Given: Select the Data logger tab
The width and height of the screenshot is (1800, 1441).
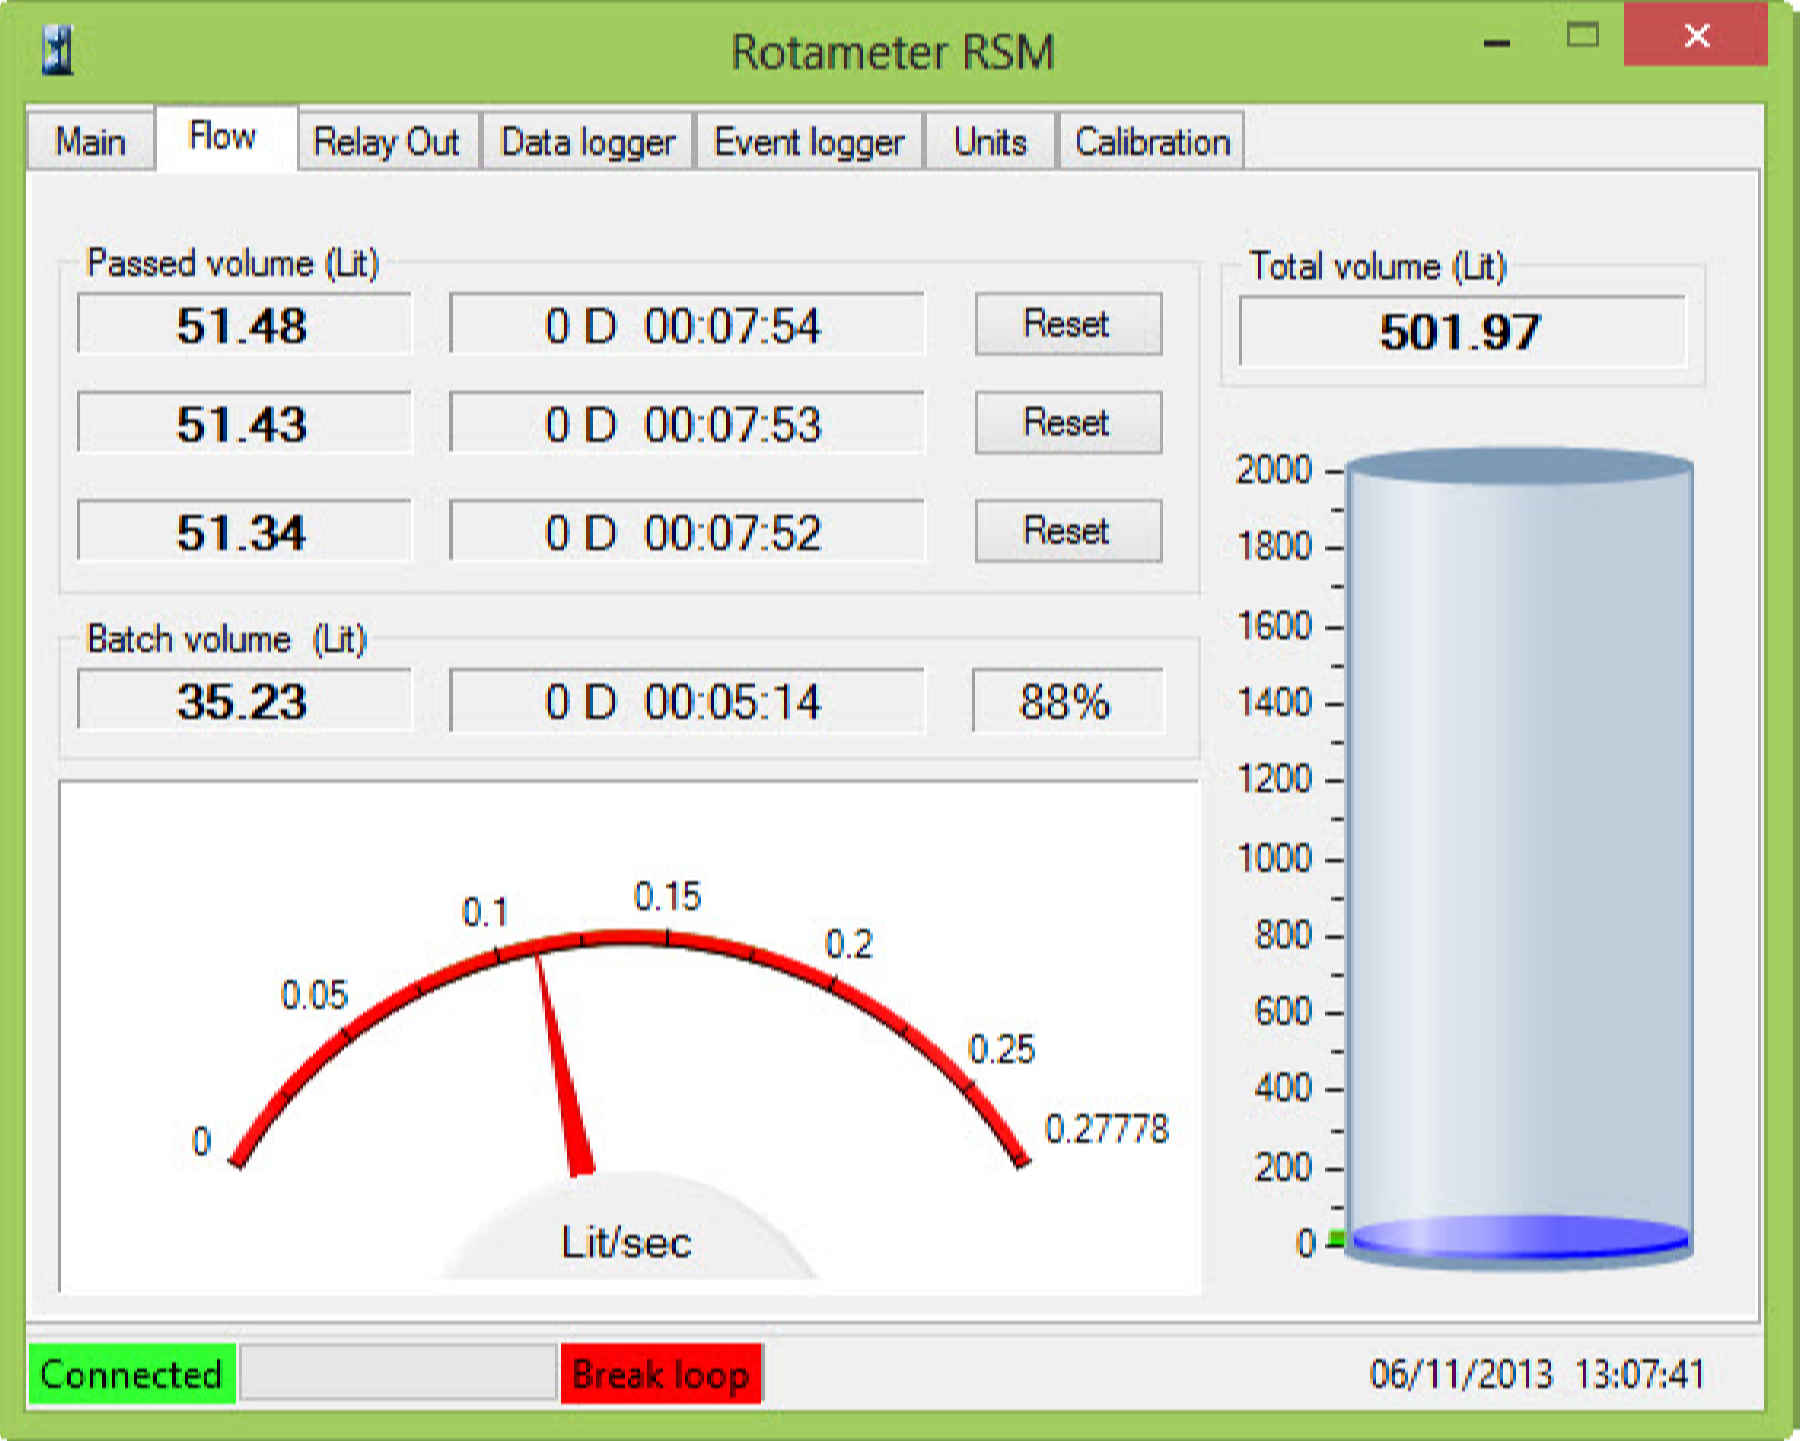Looking at the screenshot, I should 588,142.
